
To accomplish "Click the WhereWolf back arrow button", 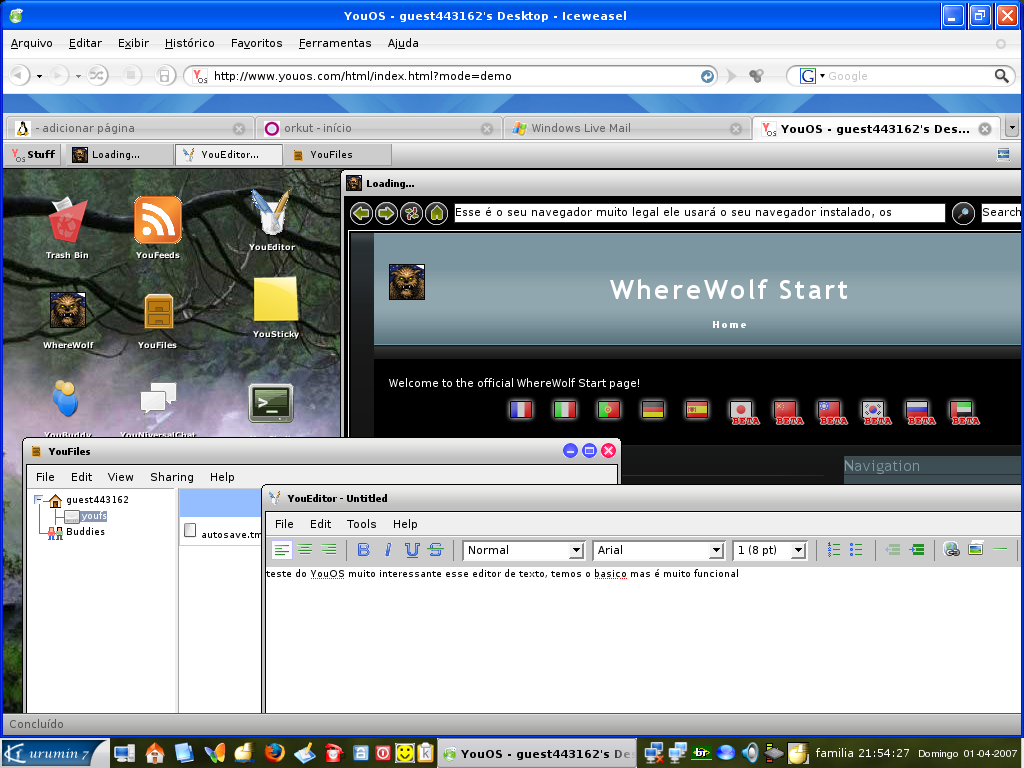I will 361,213.
